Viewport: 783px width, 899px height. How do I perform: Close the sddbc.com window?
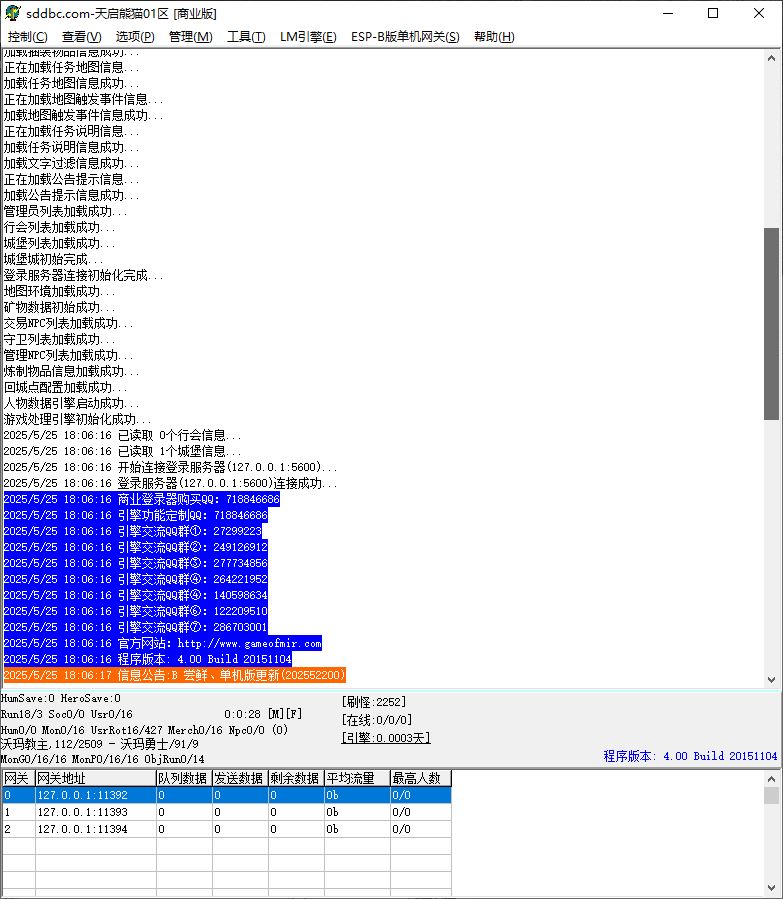coord(759,13)
